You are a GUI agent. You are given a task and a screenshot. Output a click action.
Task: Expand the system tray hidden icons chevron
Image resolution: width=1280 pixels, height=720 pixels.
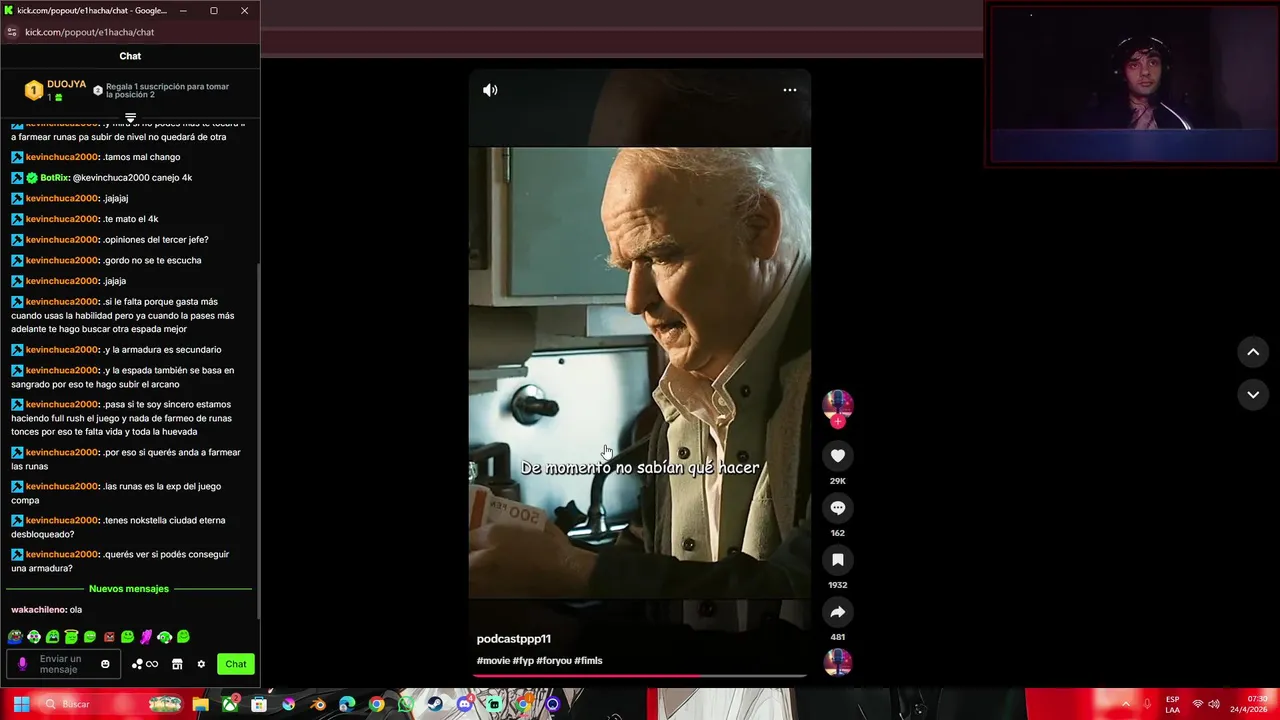pyautogui.click(x=1125, y=704)
